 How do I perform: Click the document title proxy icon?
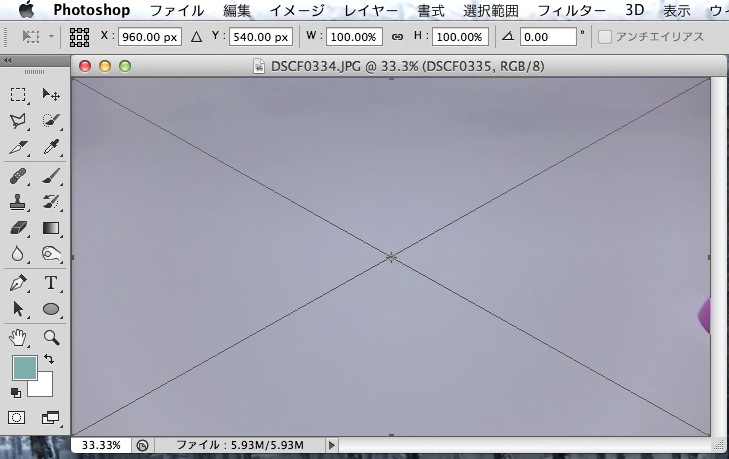pos(259,67)
